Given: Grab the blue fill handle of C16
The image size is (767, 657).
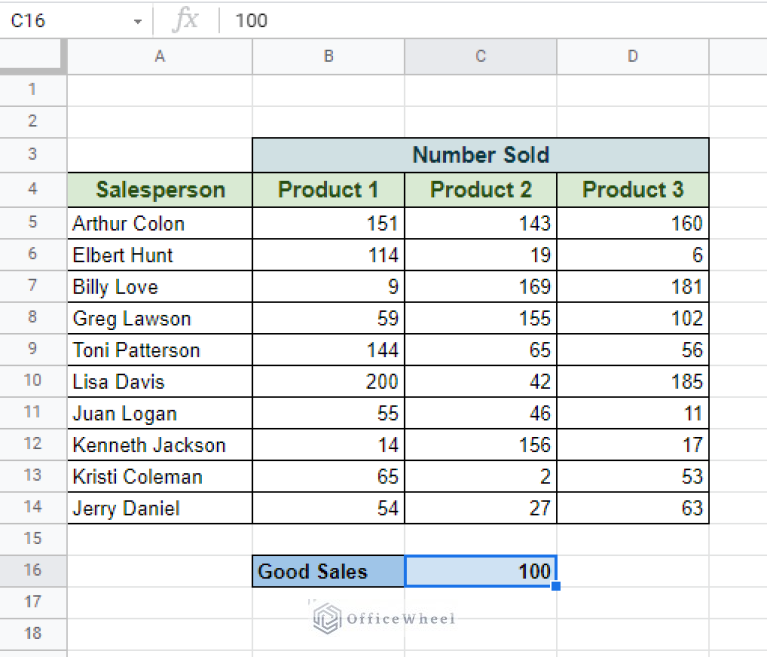Looking at the screenshot, I should 556,586.
